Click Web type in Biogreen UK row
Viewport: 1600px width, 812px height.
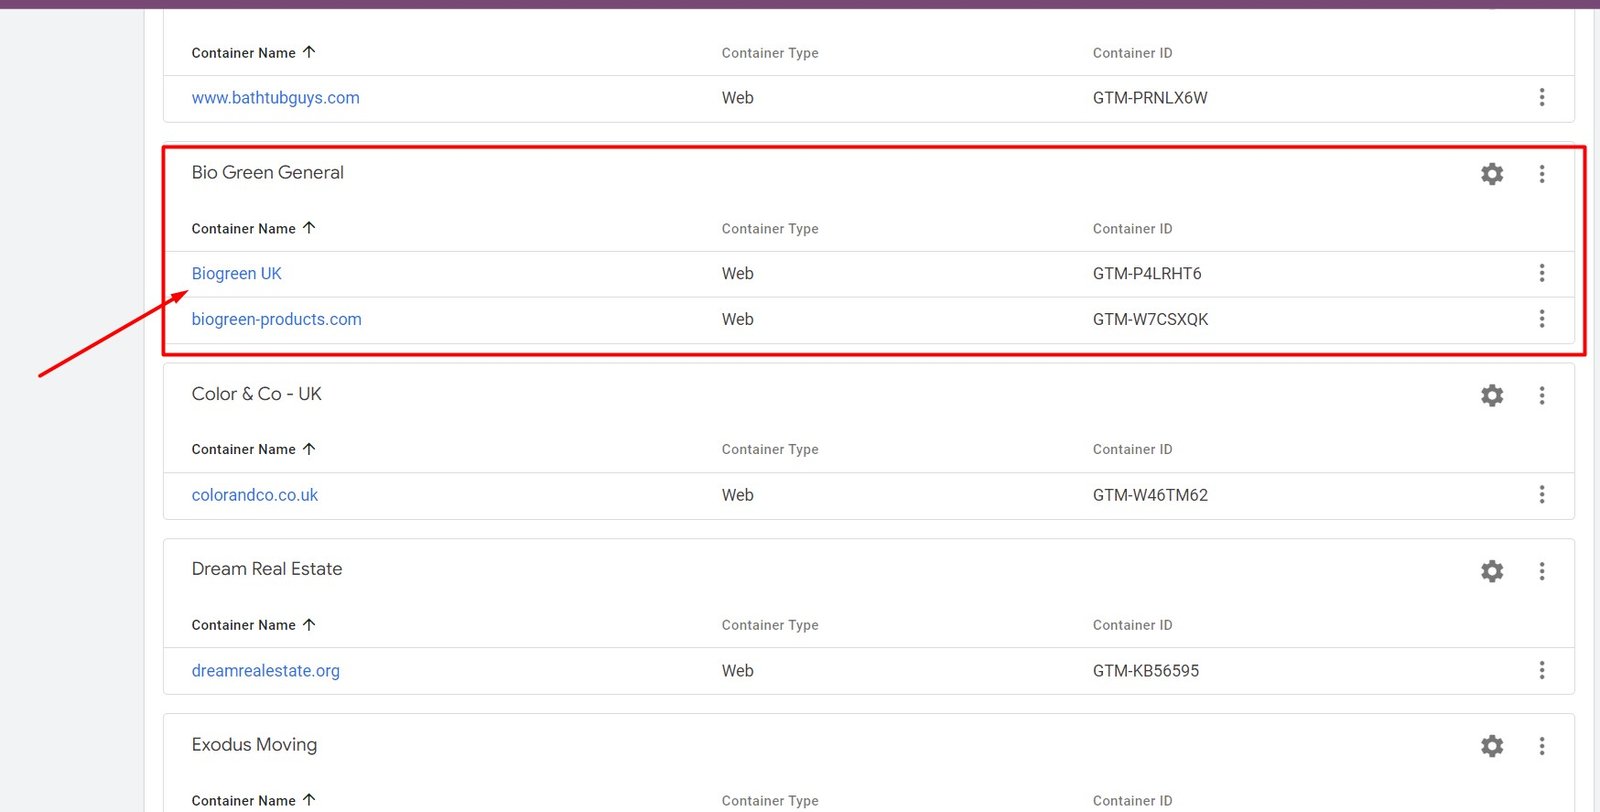tap(737, 274)
